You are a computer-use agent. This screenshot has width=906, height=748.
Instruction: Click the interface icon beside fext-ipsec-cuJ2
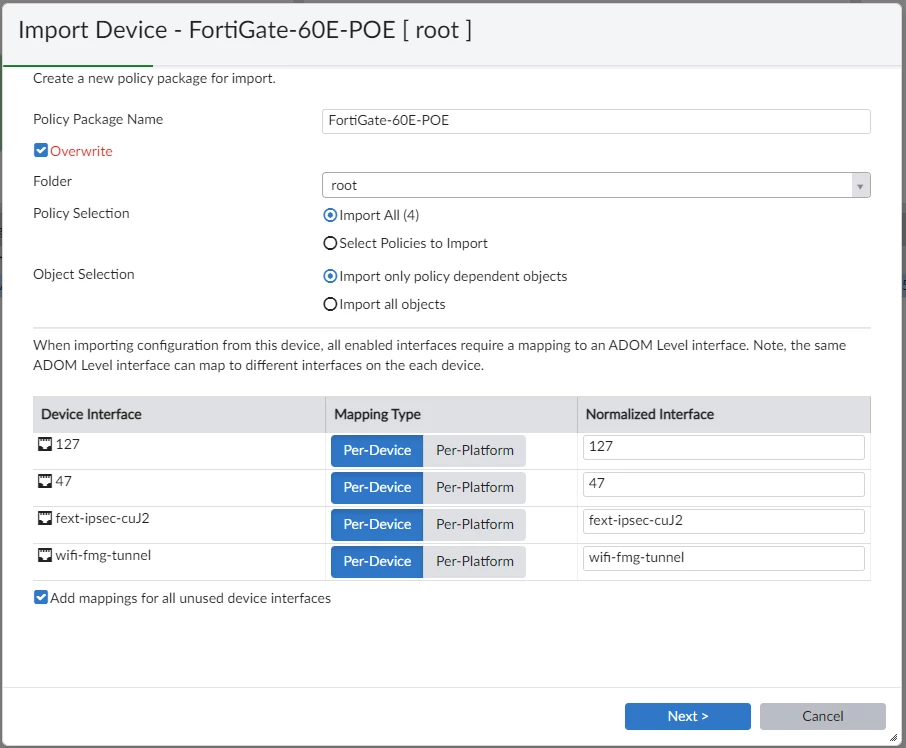[44, 518]
